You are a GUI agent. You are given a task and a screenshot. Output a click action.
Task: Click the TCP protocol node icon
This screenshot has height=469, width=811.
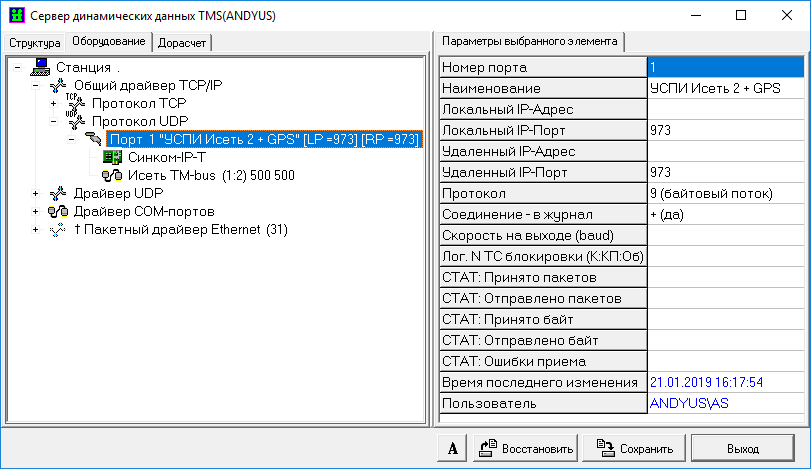pyautogui.click(x=76, y=103)
